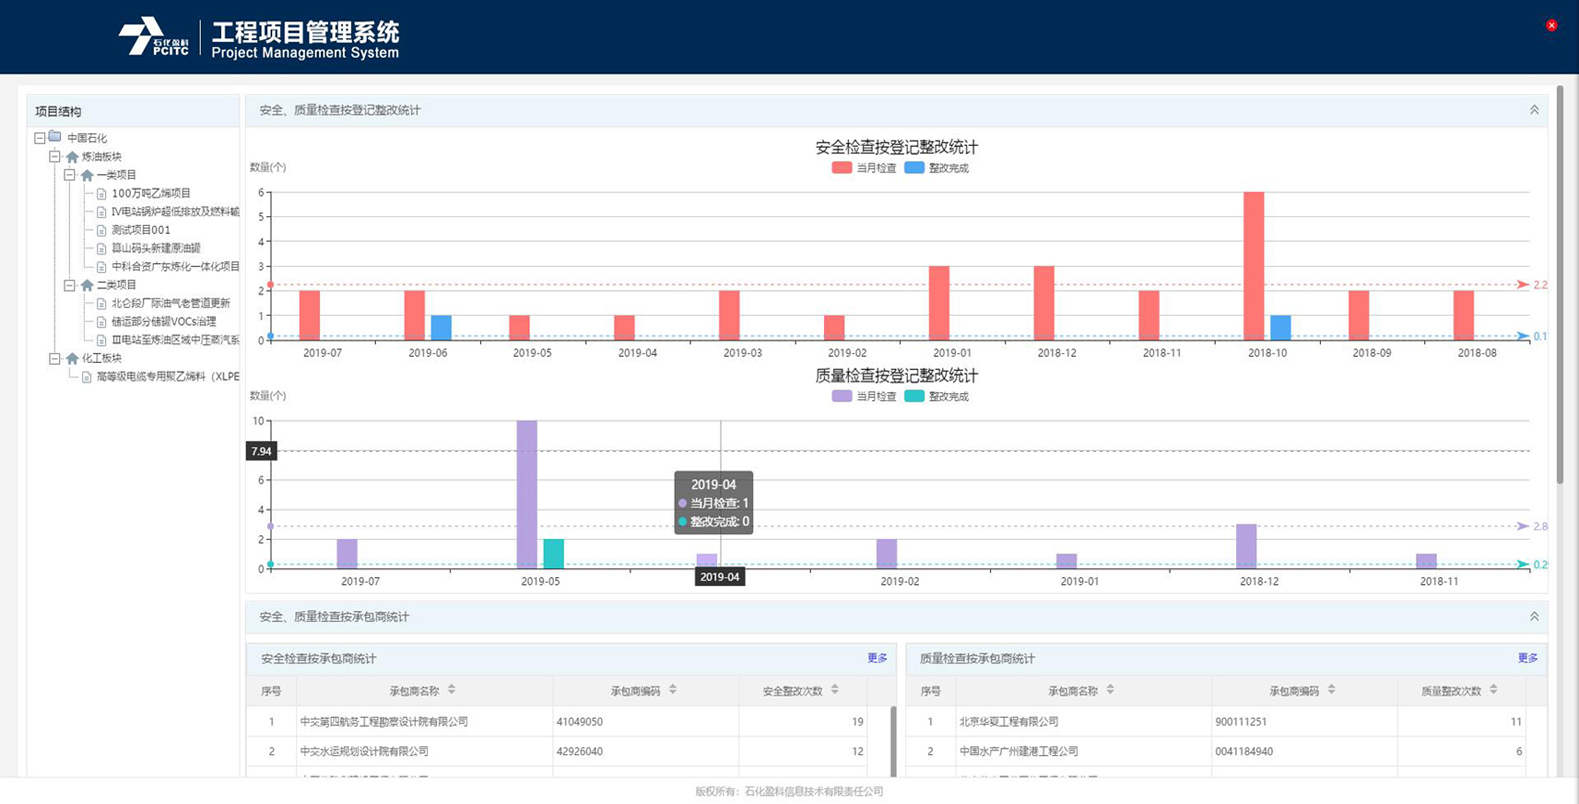Sort by 安全整改次数 column
Screen dimensions: 1579x804
pos(835,690)
